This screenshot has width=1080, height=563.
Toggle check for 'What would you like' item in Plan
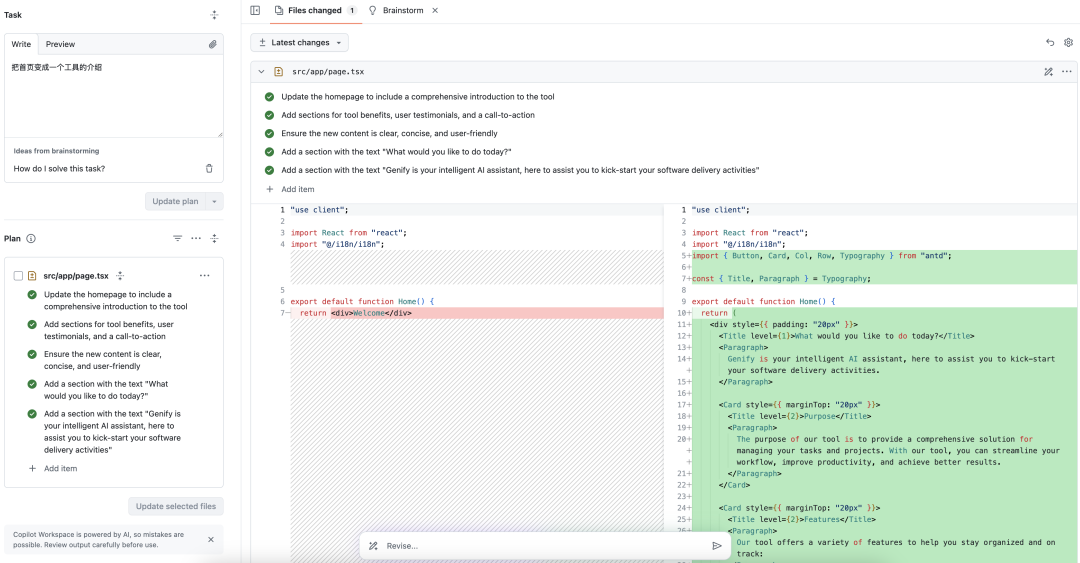[32, 384]
